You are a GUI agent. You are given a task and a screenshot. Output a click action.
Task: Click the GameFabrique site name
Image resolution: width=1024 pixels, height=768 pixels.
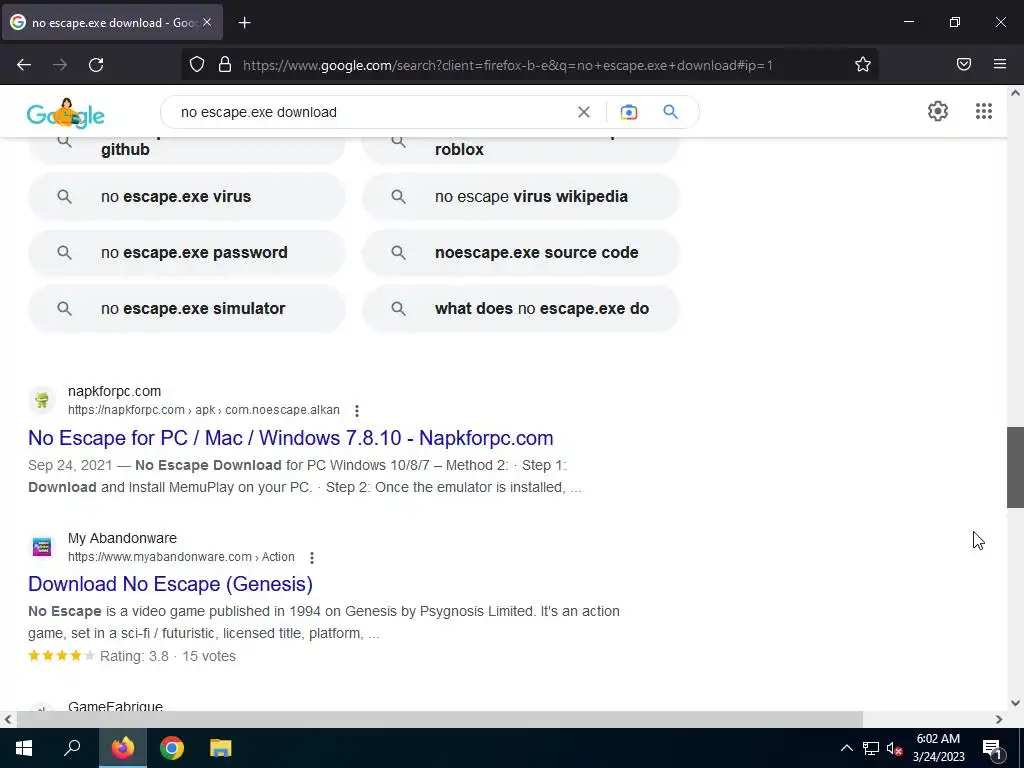pyautogui.click(x=116, y=705)
